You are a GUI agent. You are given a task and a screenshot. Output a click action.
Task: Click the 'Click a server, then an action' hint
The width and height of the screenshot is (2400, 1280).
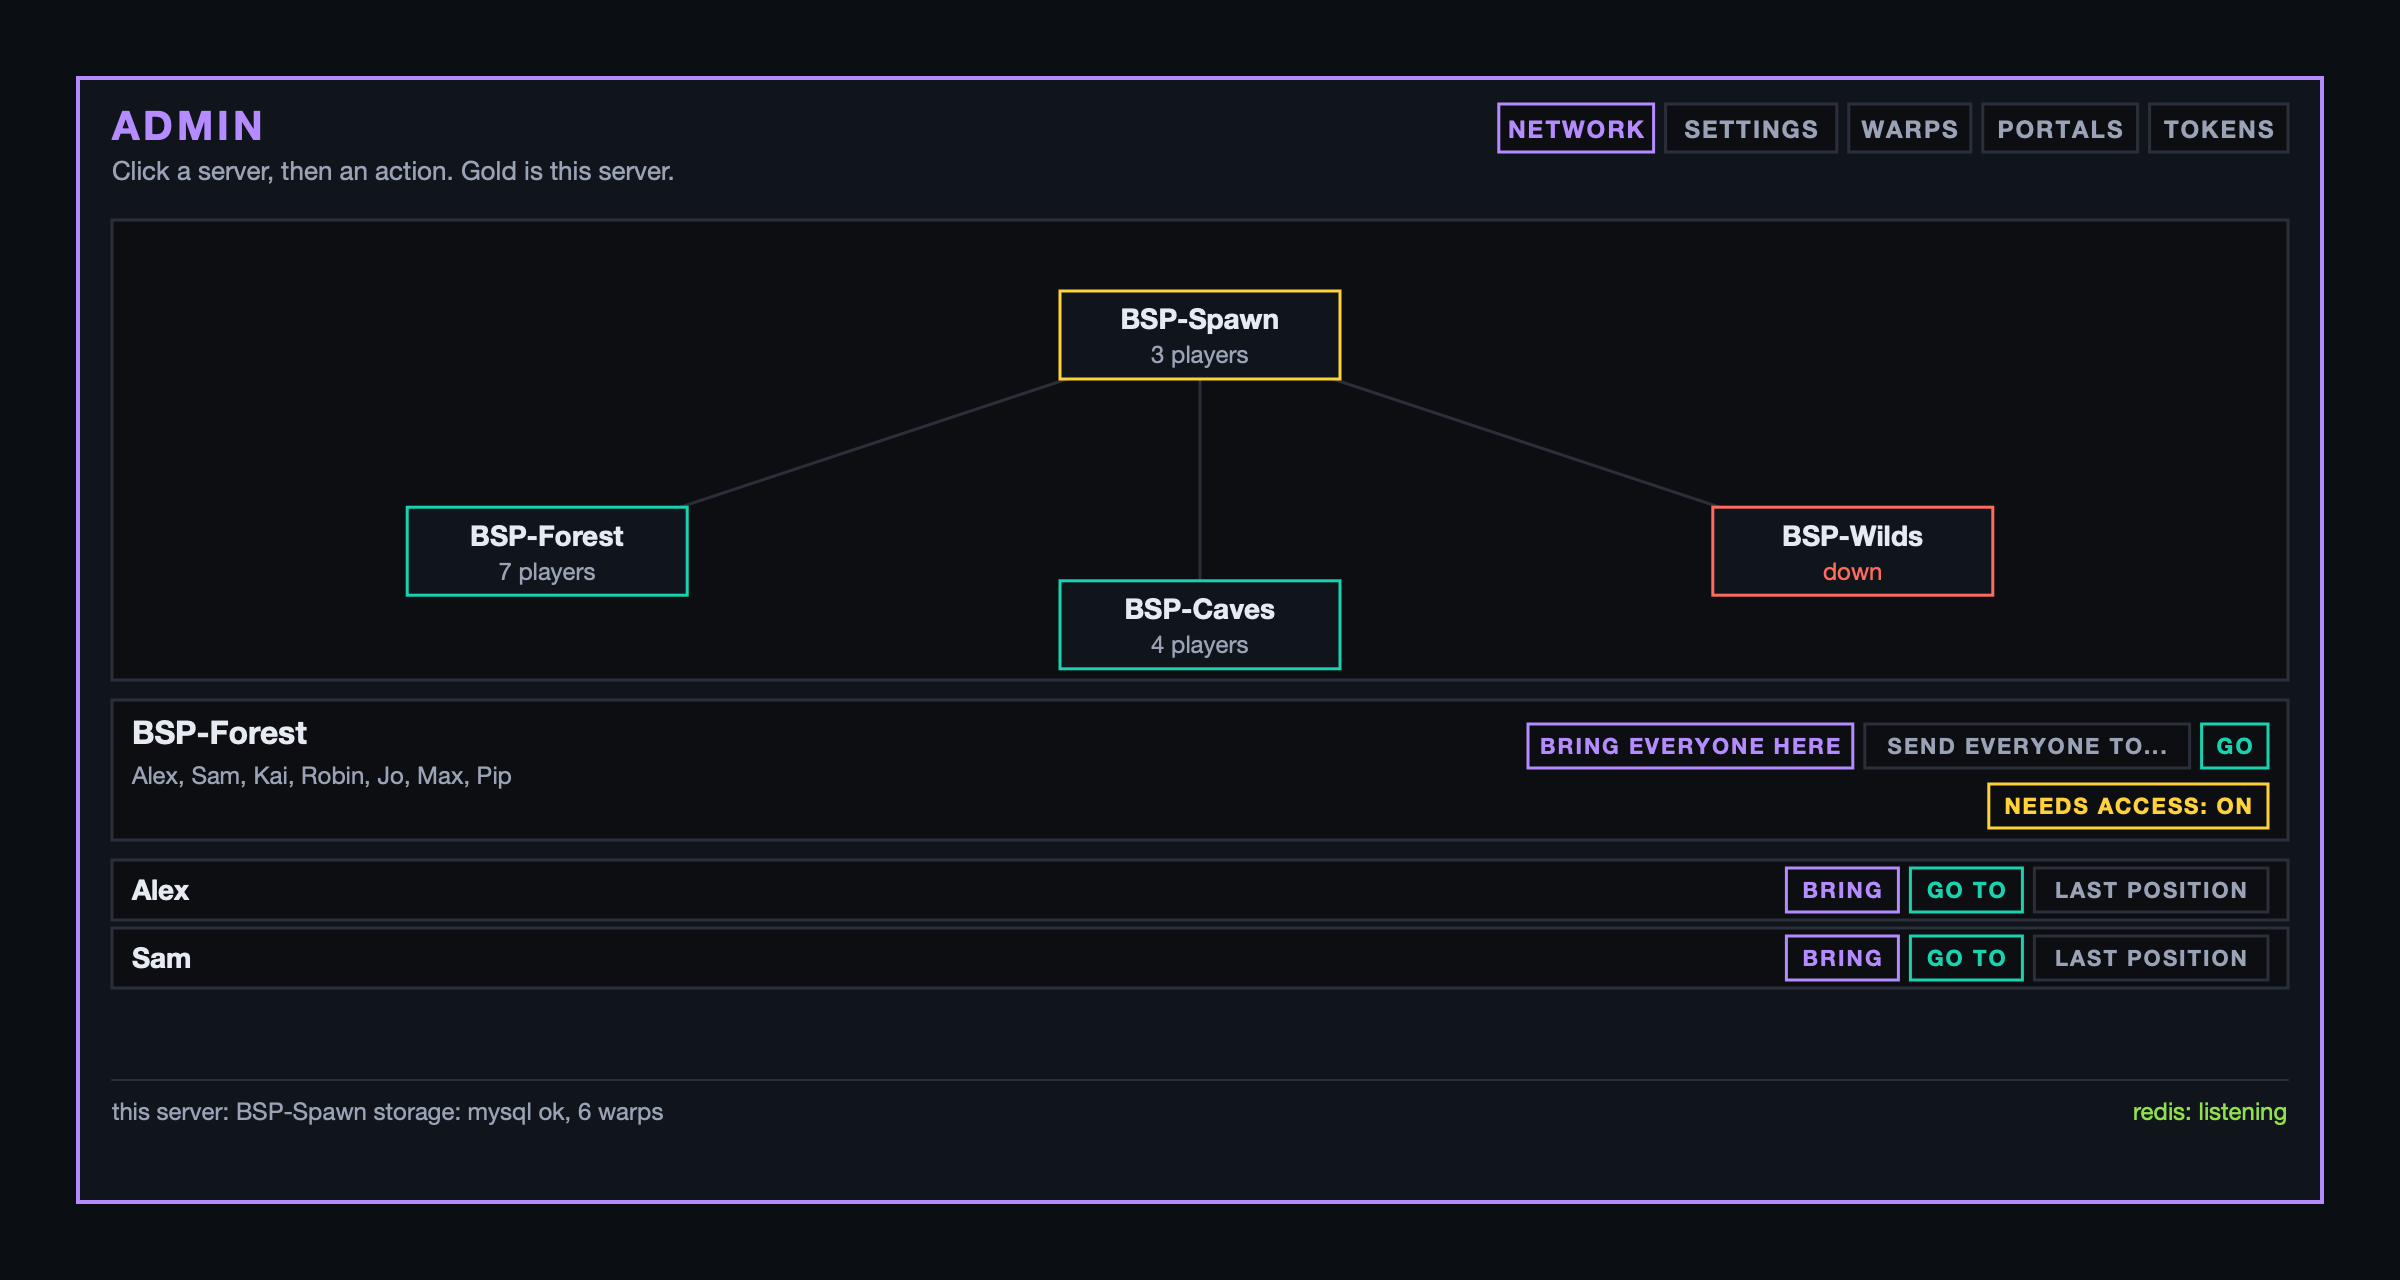[x=393, y=171]
